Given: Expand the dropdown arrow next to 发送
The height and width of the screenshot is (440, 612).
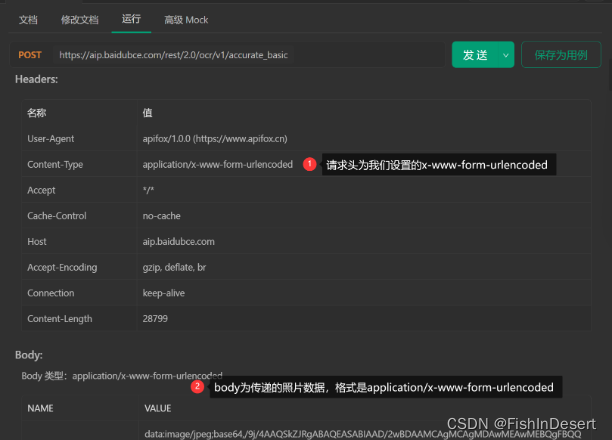Looking at the screenshot, I should pyautogui.click(x=506, y=55).
